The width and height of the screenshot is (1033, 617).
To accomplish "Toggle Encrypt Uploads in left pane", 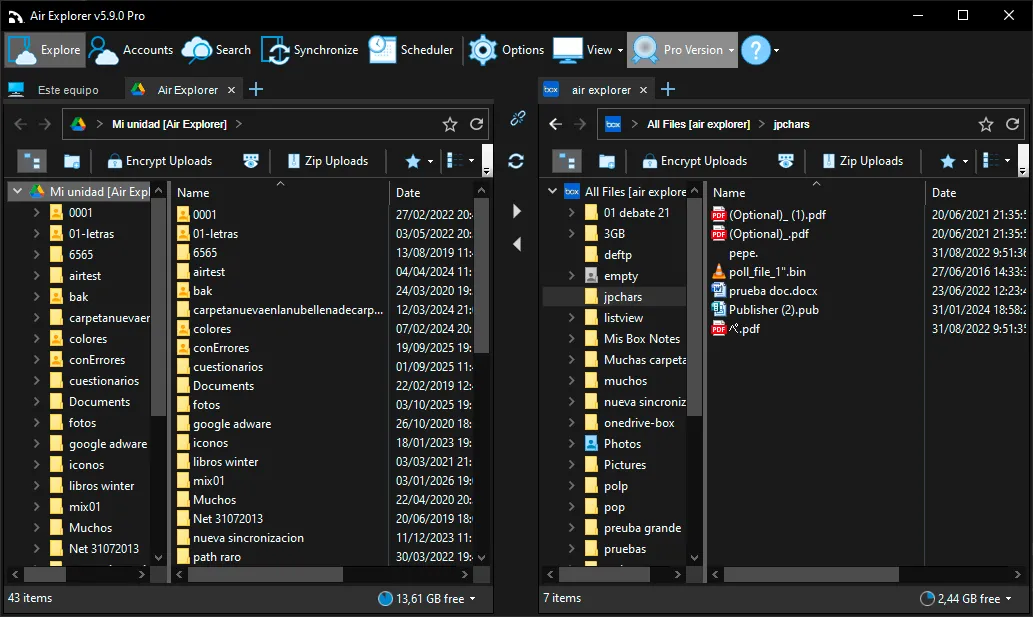I will [160, 161].
